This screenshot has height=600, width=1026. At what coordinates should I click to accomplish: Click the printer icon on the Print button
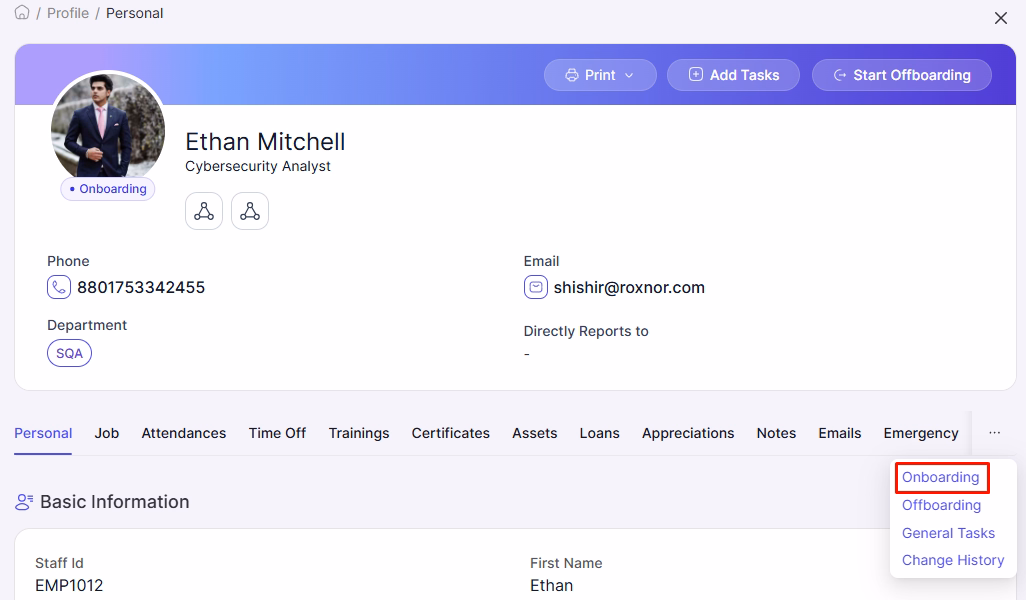pyautogui.click(x=573, y=74)
